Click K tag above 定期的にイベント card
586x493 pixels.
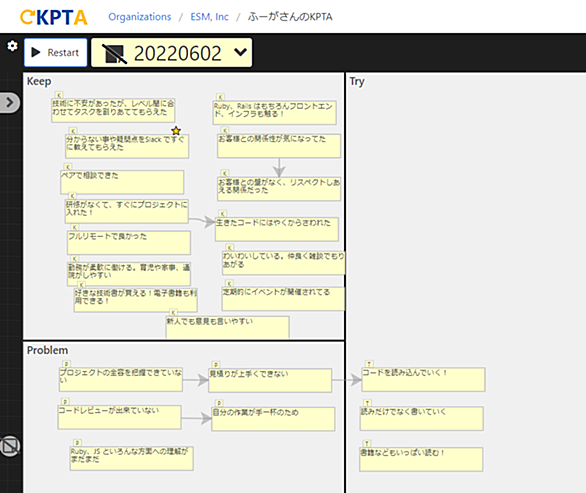point(229,283)
